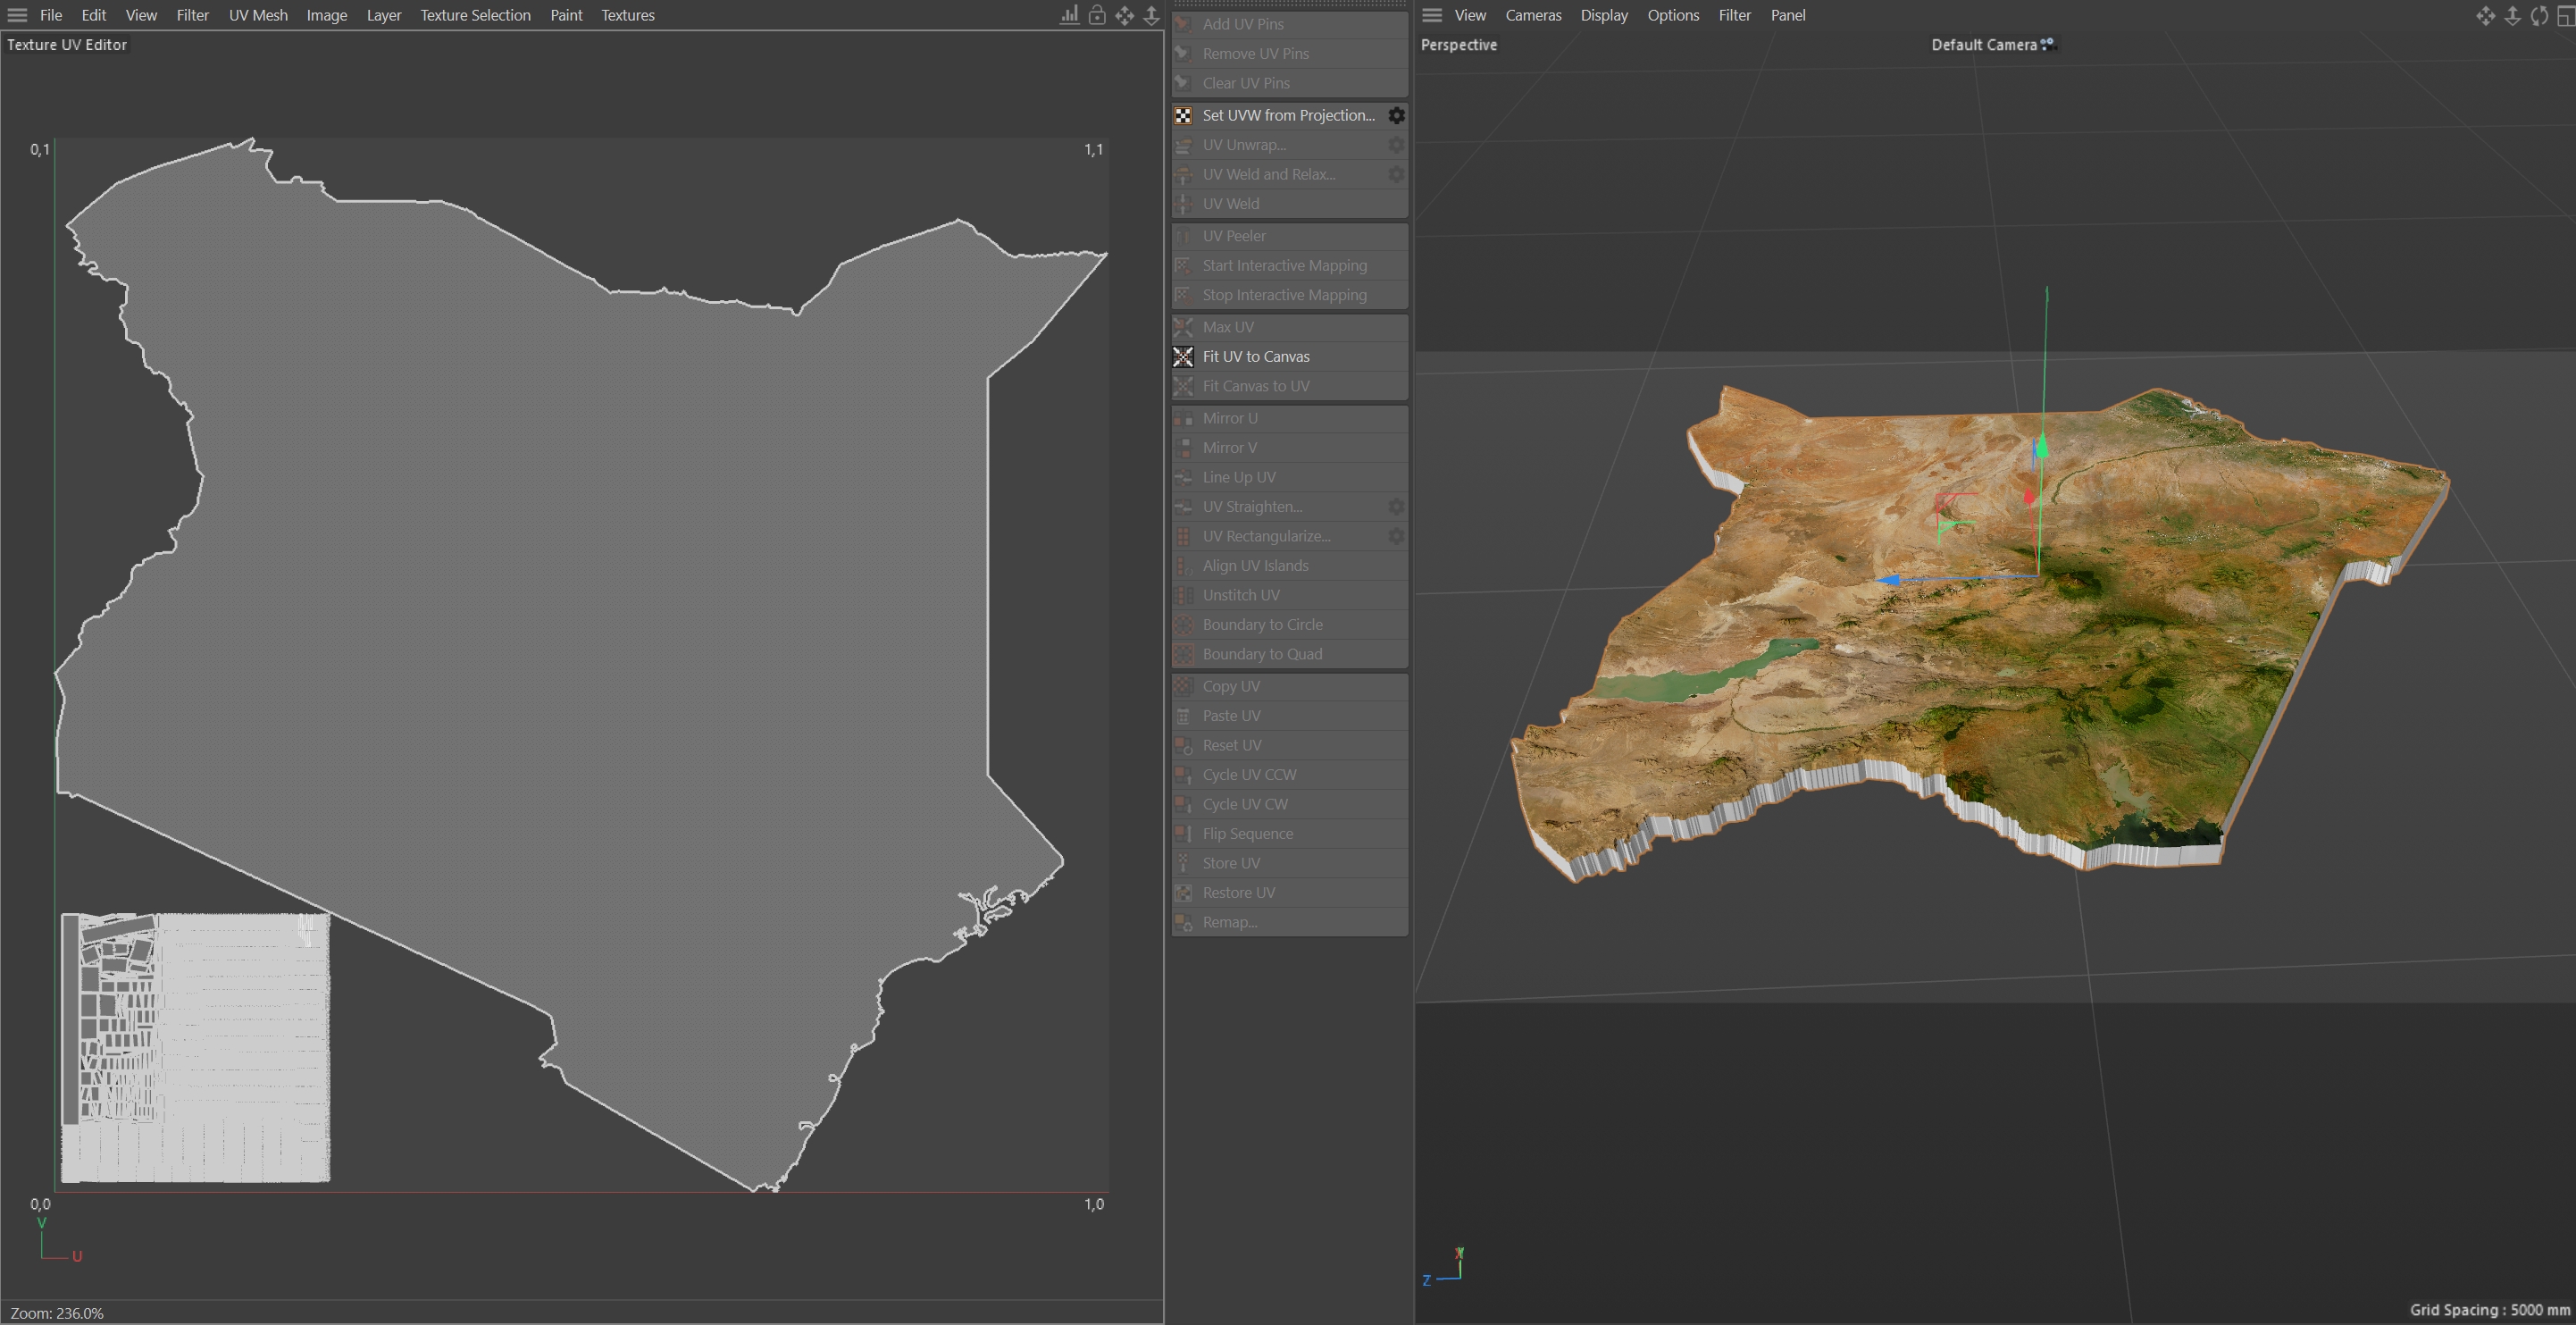This screenshot has width=2576, height=1325.
Task: Open the Cameras menu in viewport
Action: pyautogui.click(x=1533, y=15)
